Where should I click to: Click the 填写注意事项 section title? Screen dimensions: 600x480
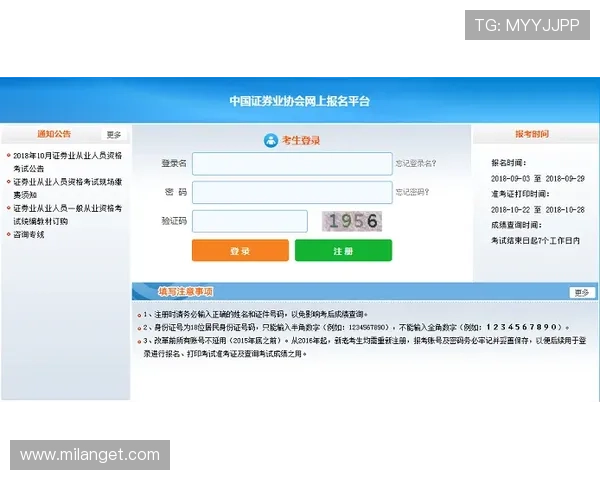[186, 292]
